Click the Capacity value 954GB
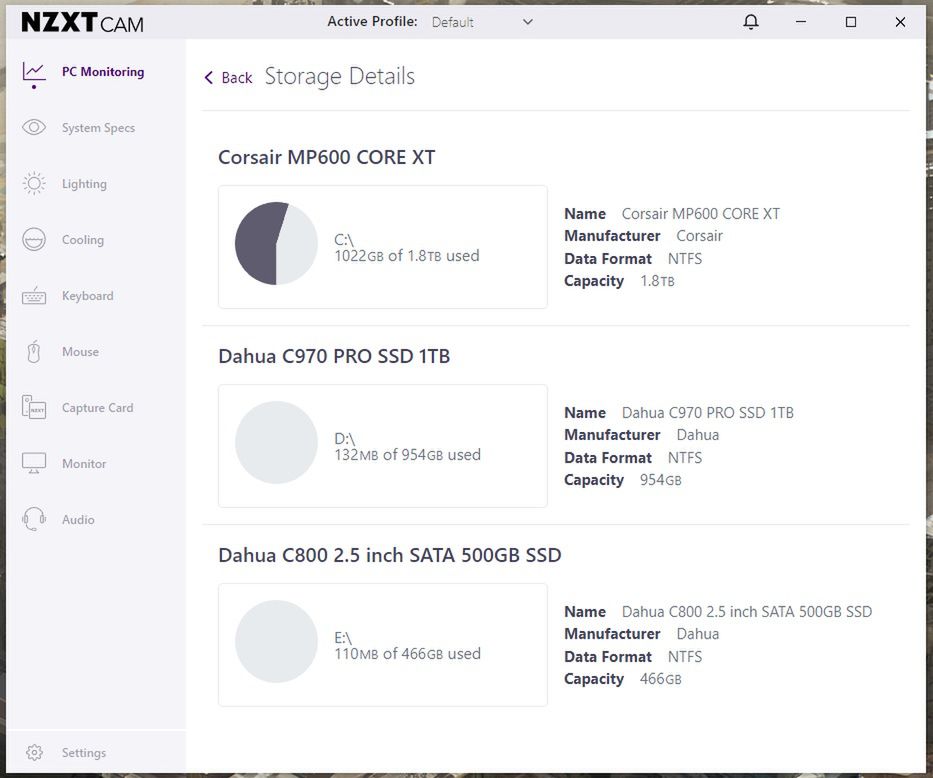The image size is (933, 778). click(660, 480)
